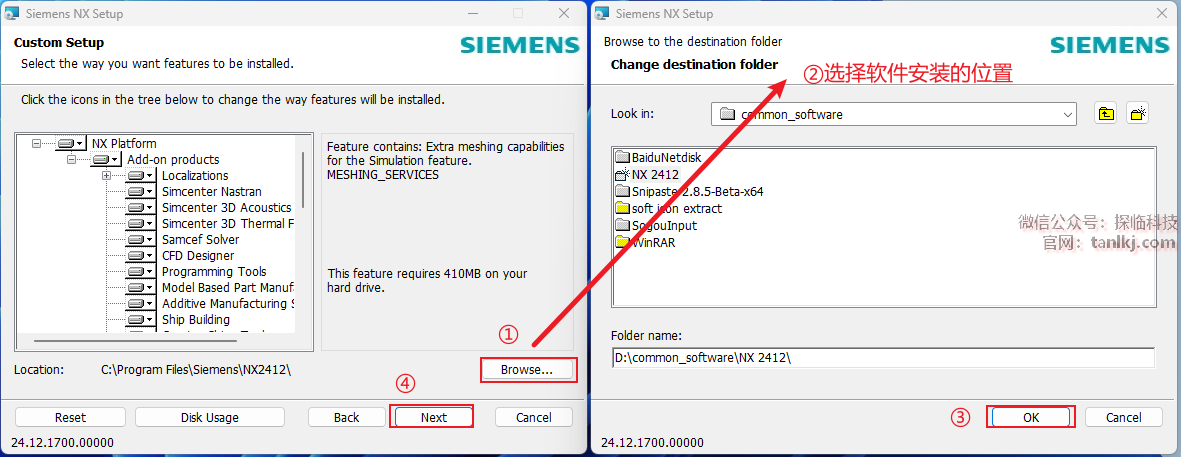Collapse the Add-on products node

[x=71, y=160]
